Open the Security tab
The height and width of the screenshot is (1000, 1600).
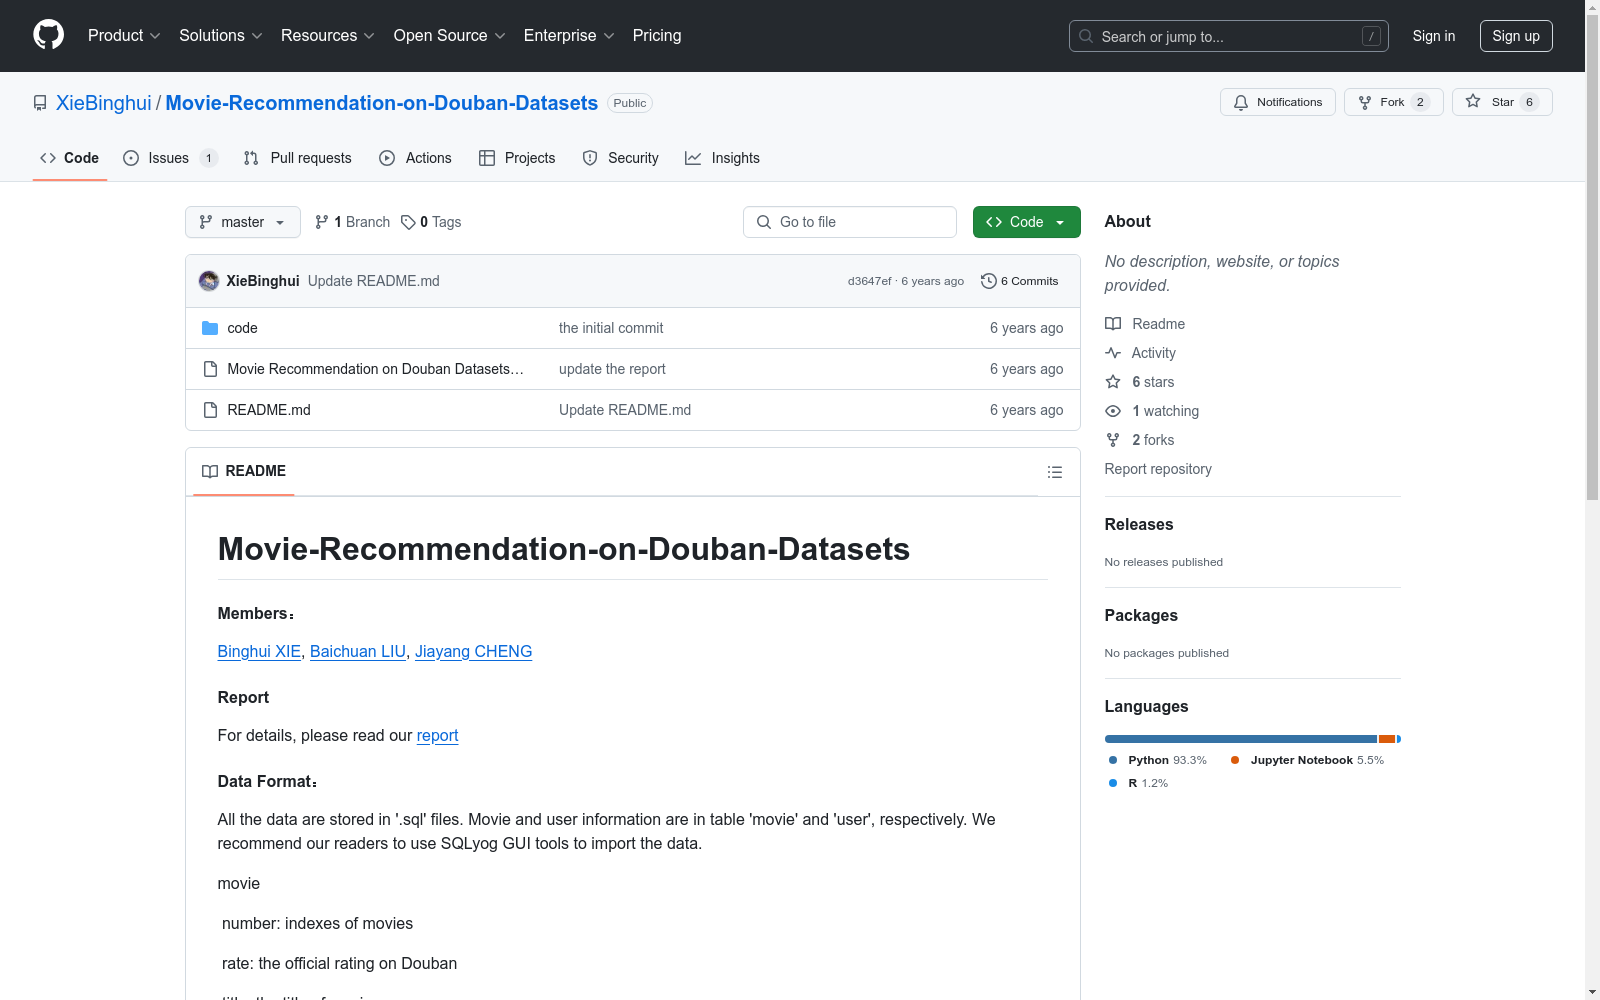pyautogui.click(x=621, y=158)
